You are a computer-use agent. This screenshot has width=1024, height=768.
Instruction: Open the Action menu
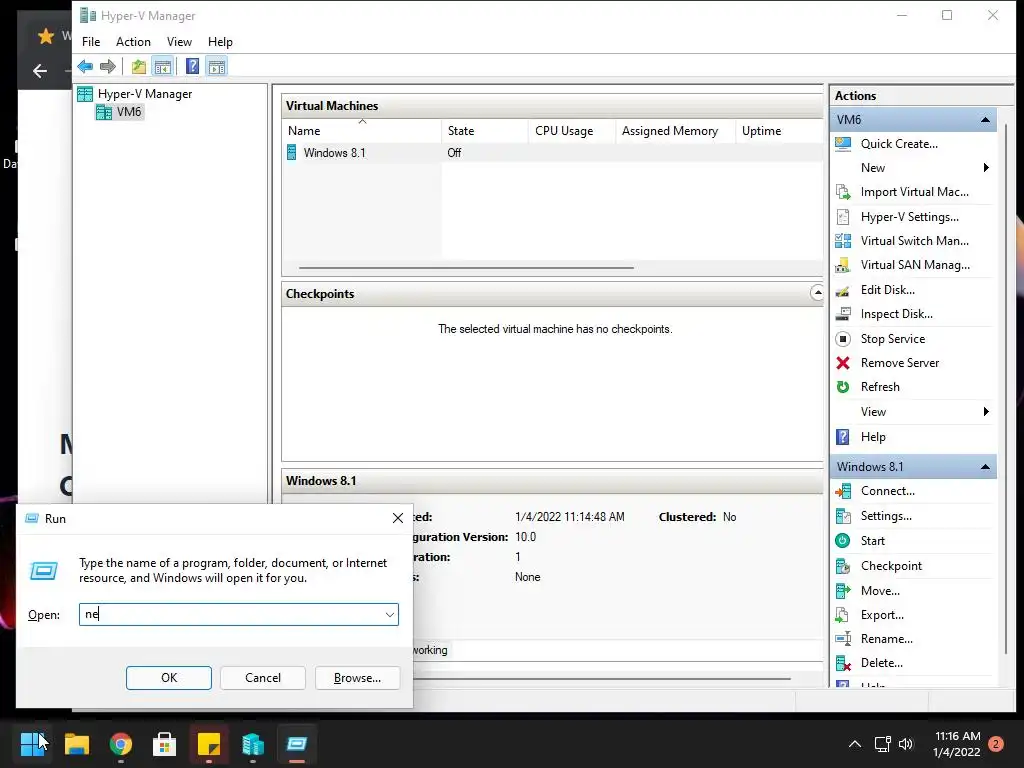point(133,42)
